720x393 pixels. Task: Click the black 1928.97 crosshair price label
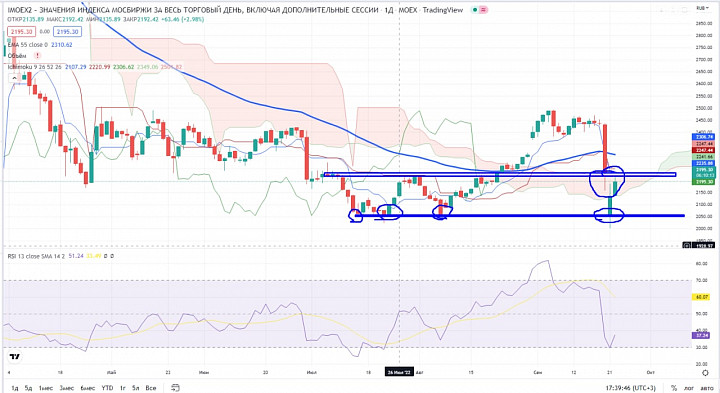[x=704, y=246]
